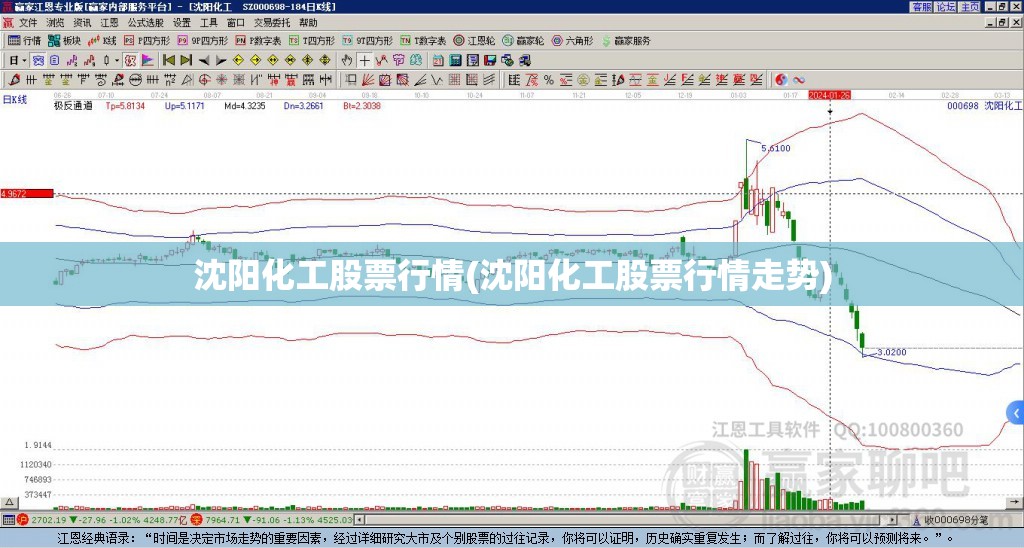The image size is (1024, 548).
Task: Click the 极反通道 indicator label
Action: (x=73, y=105)
